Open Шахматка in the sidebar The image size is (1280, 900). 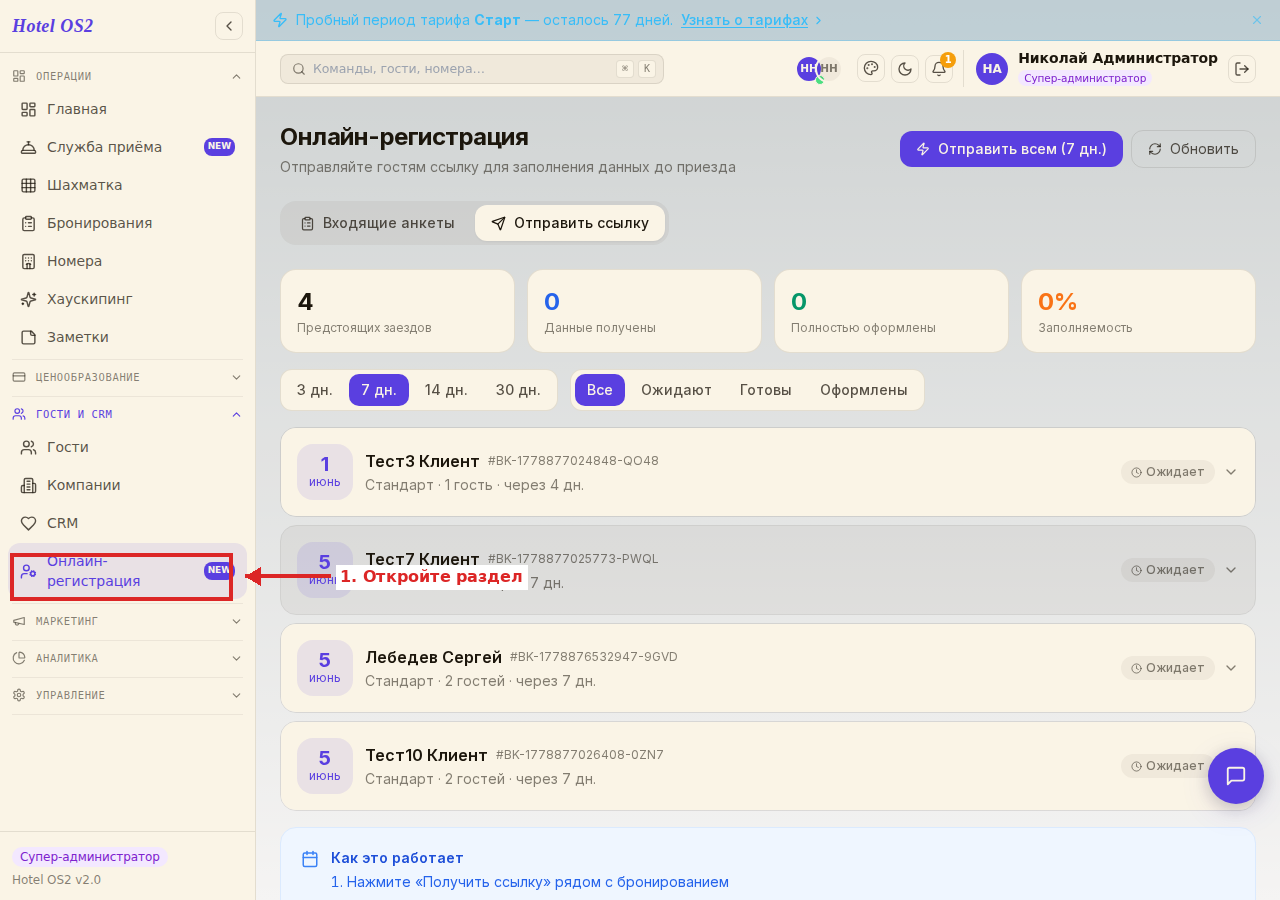(127, 185)
